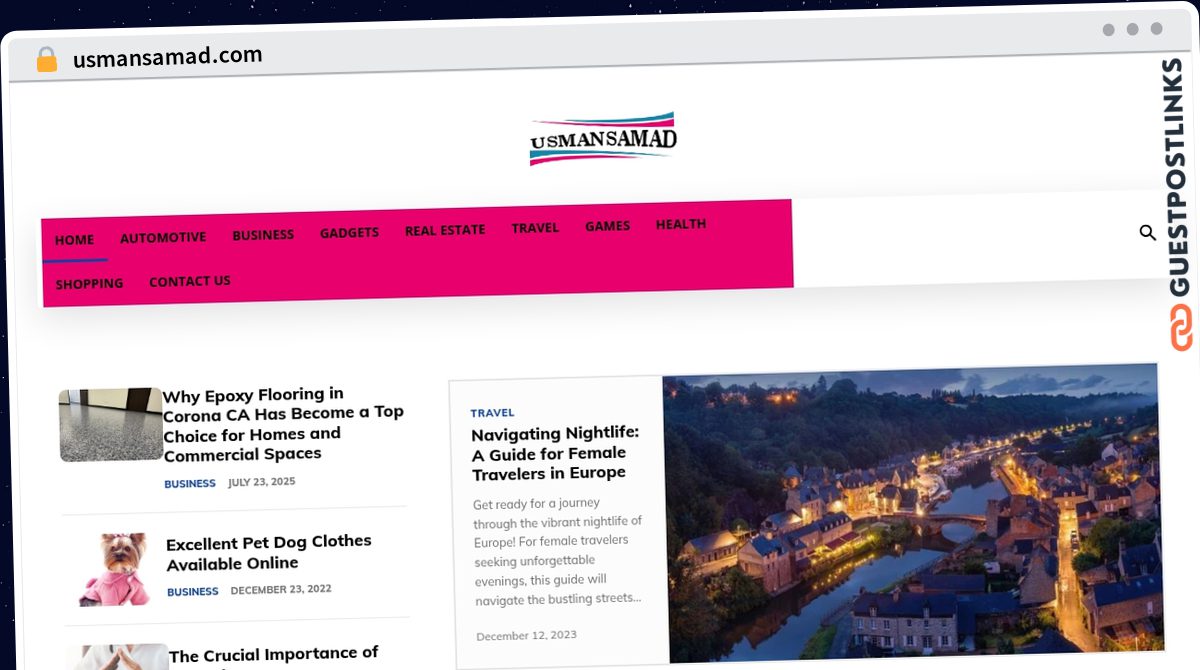Go to the Home menu item
The height and width of the screenshot is (670, 1200).
[x=75, y=240]
